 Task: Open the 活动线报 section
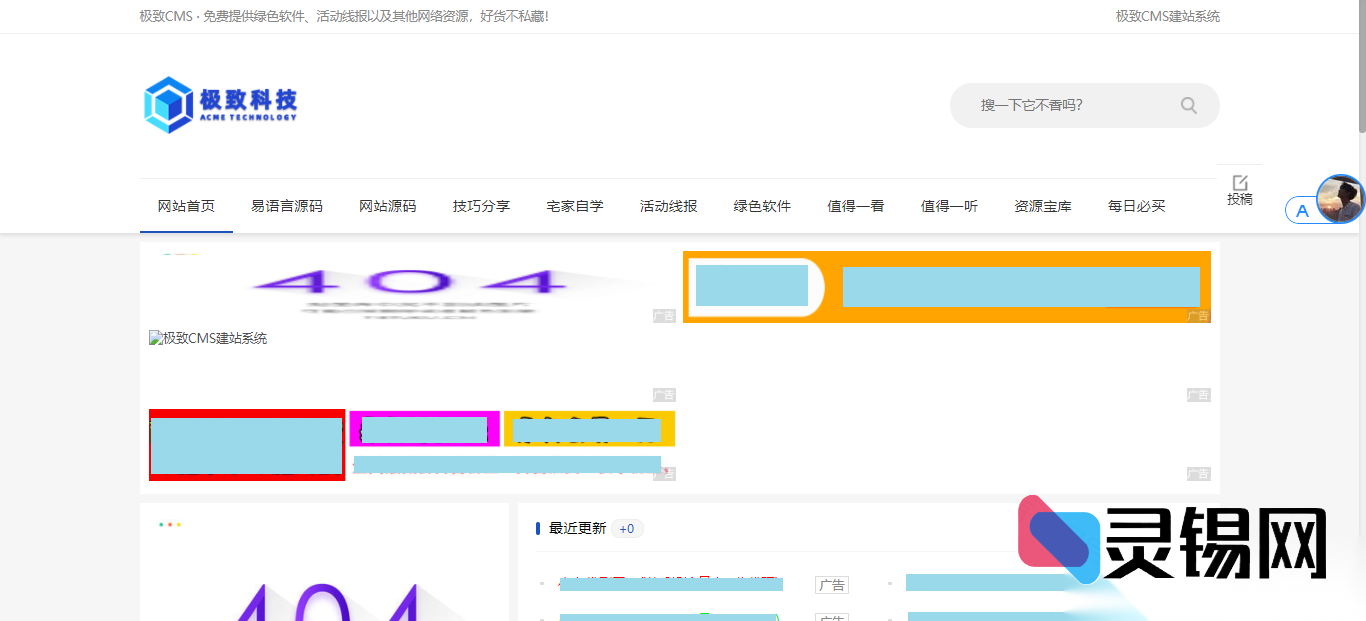pos(668,205)
